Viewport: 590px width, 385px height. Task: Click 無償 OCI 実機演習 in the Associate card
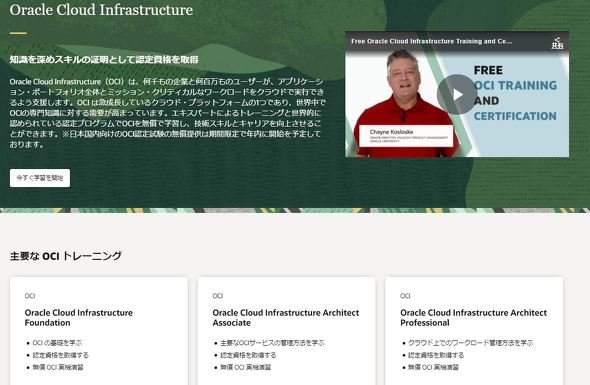pyautogui.click(x=245, y=367)
